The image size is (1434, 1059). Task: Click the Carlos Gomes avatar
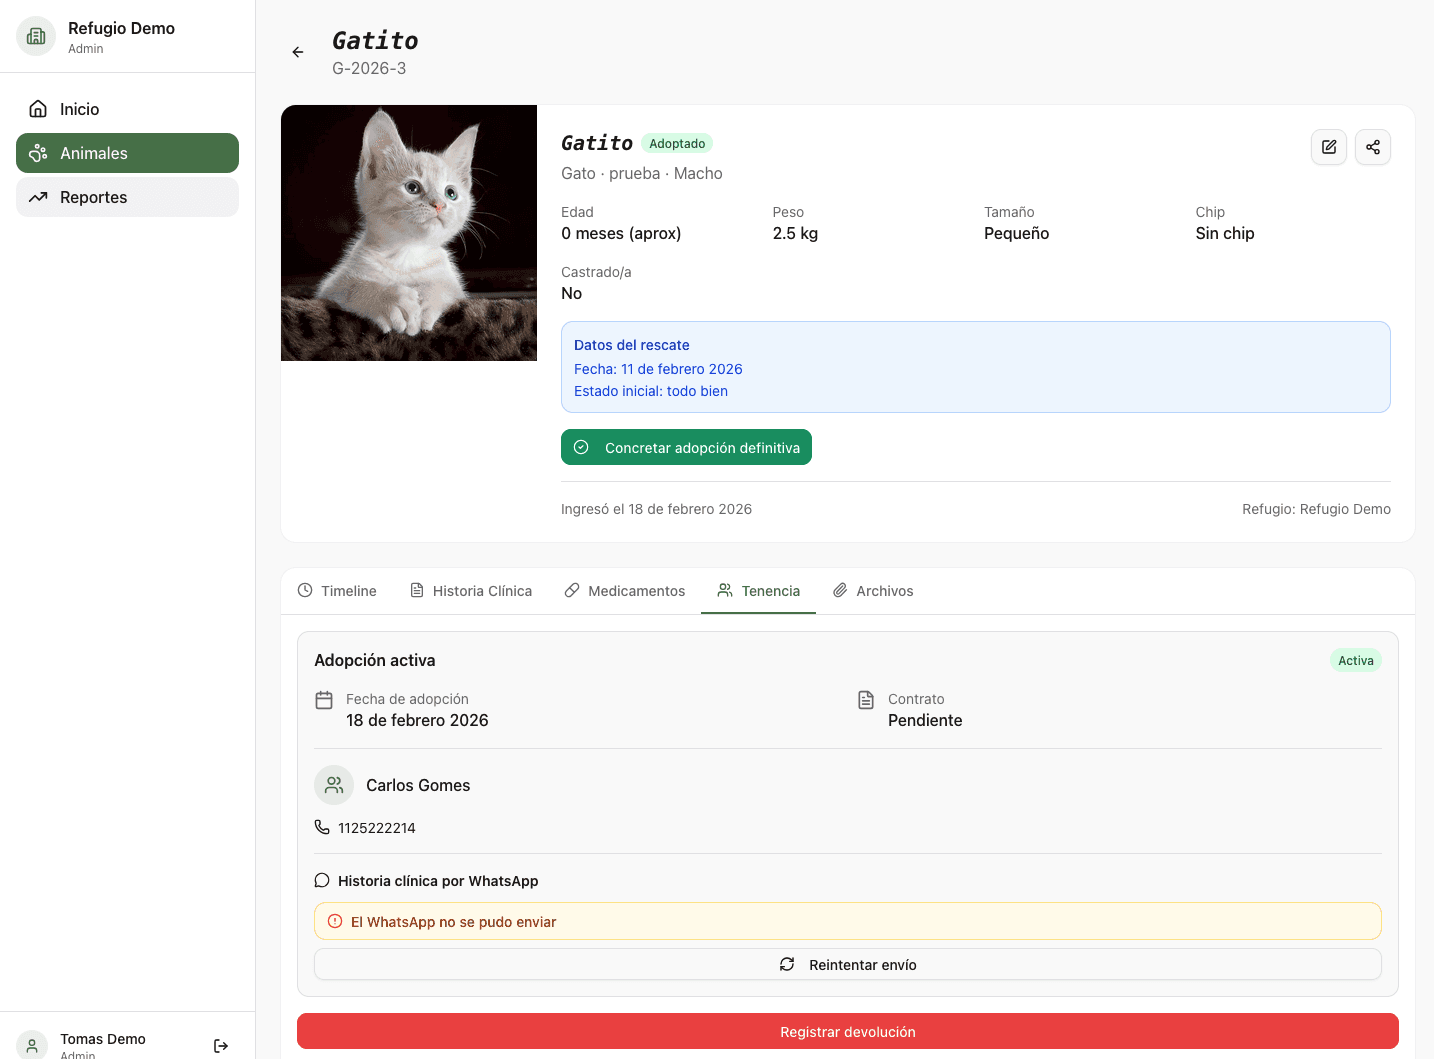[334, 785]
